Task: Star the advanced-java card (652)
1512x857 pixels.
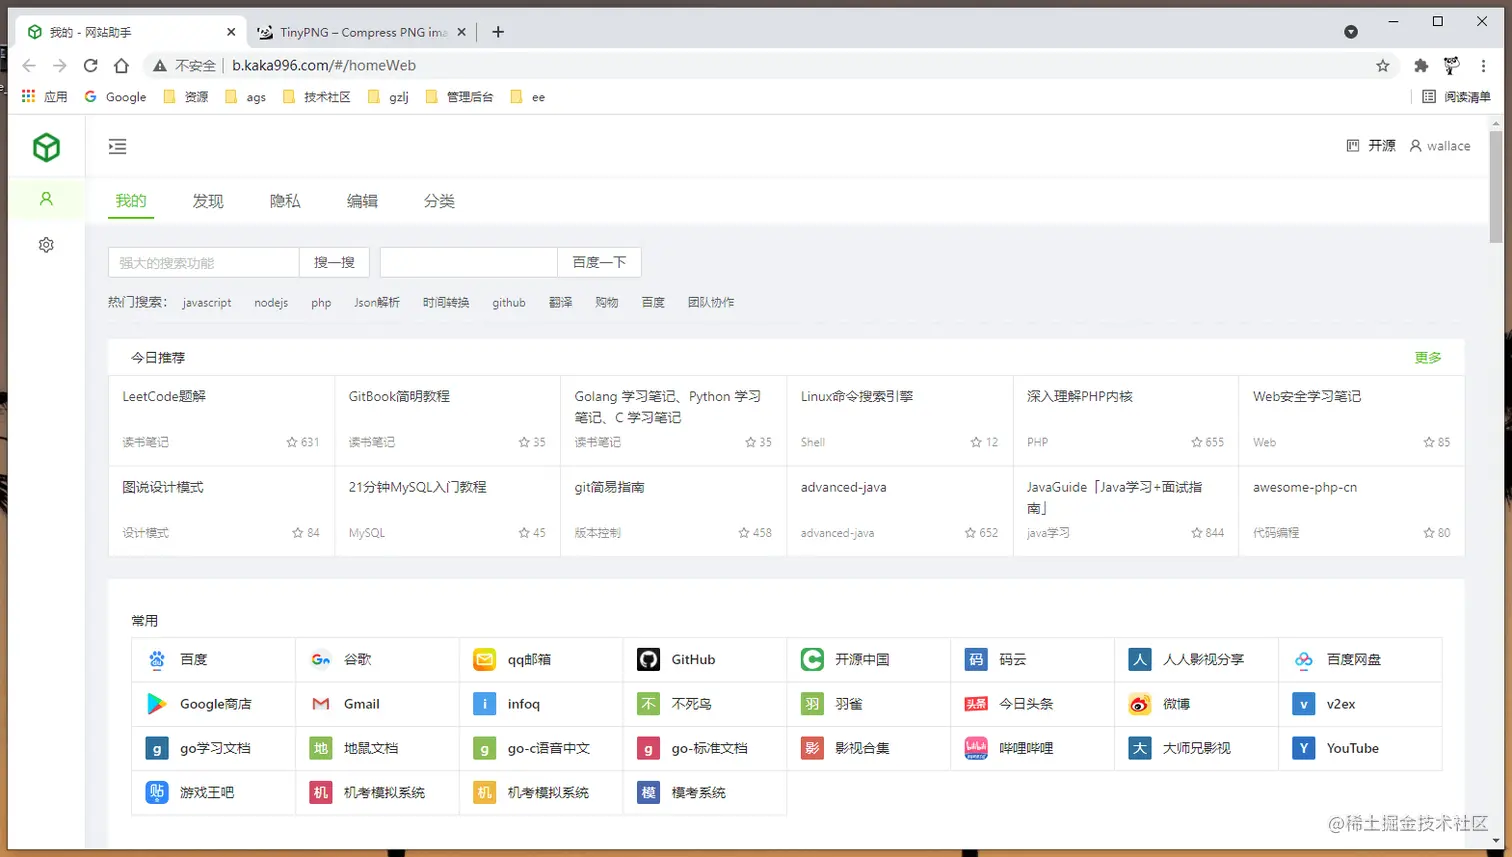Action: click(x=971, y=533)
